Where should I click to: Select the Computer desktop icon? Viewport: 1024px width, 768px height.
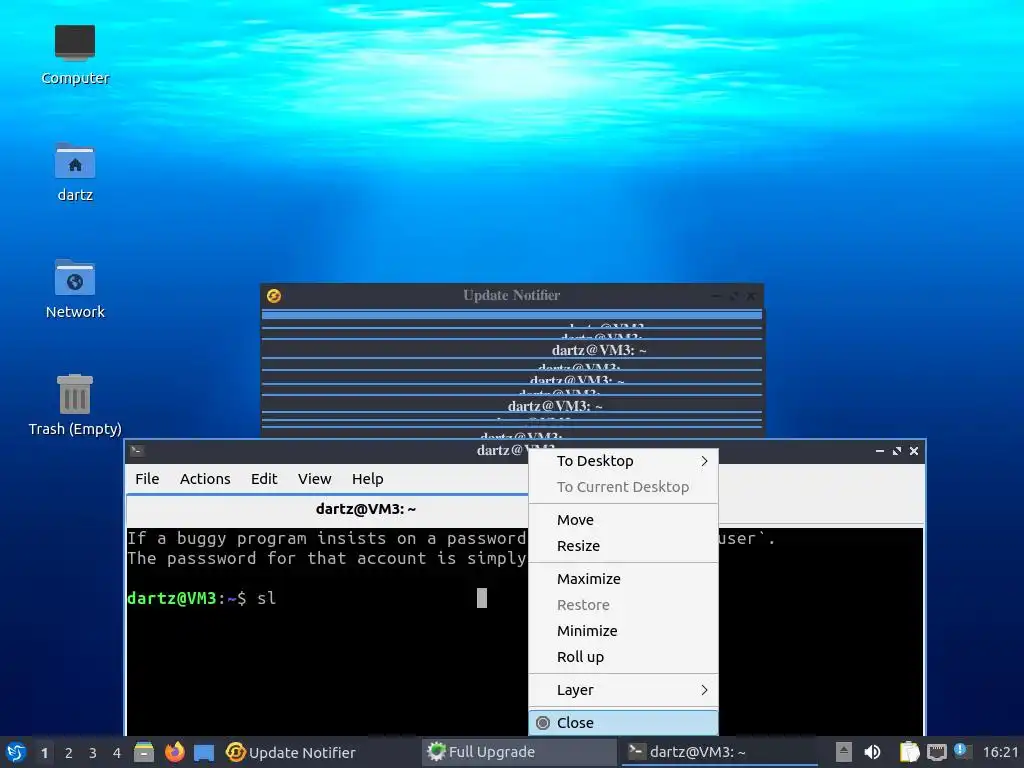pos(75,55)
